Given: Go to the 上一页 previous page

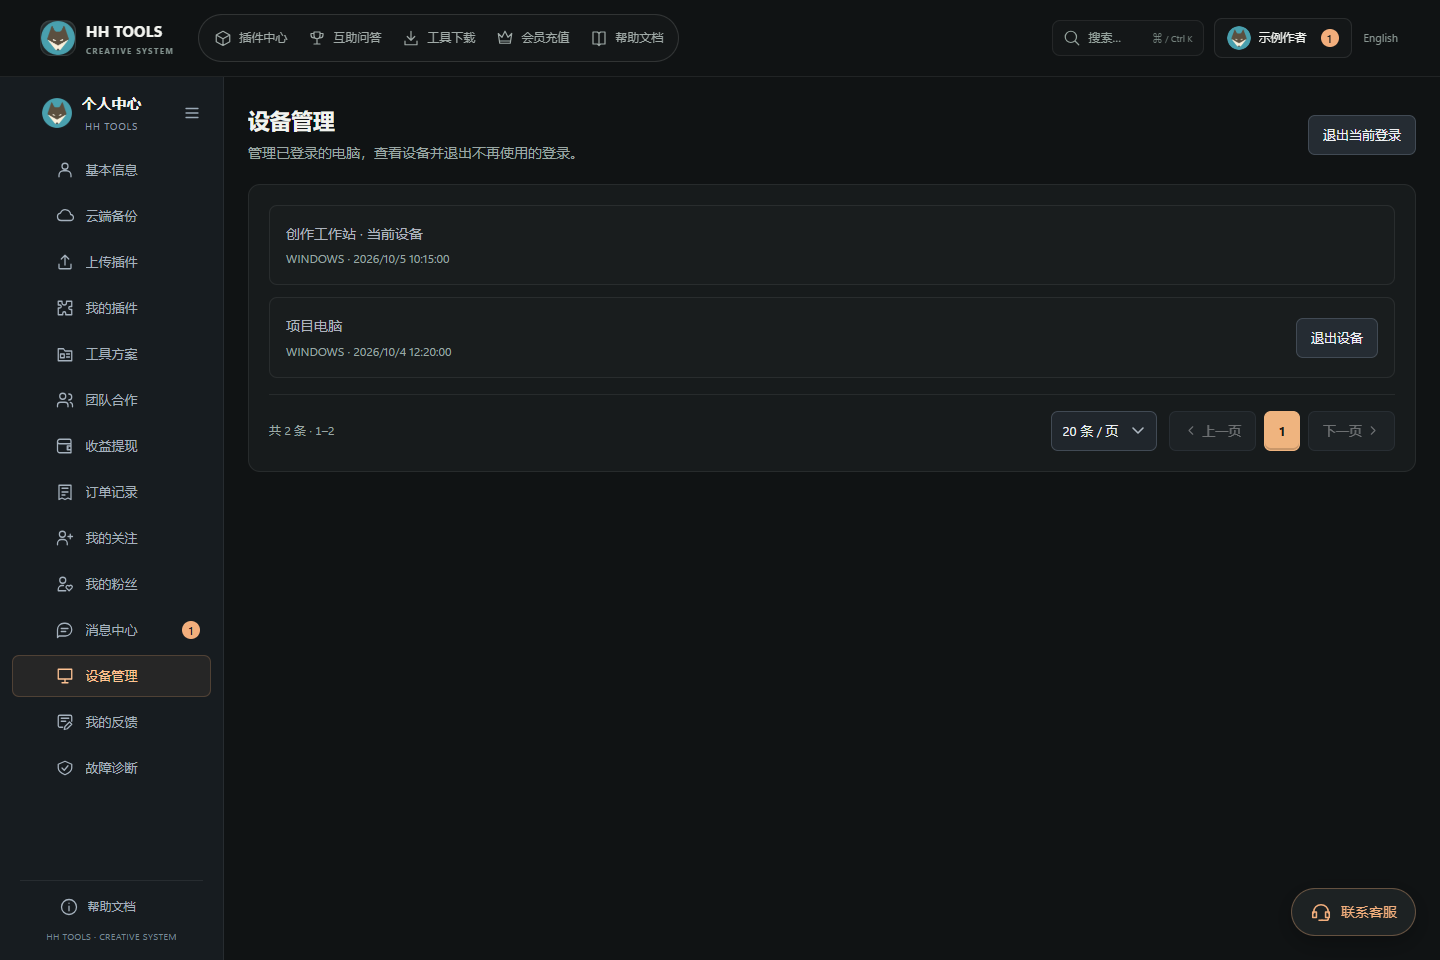Looking at the screenshot, I should 1212,431.
